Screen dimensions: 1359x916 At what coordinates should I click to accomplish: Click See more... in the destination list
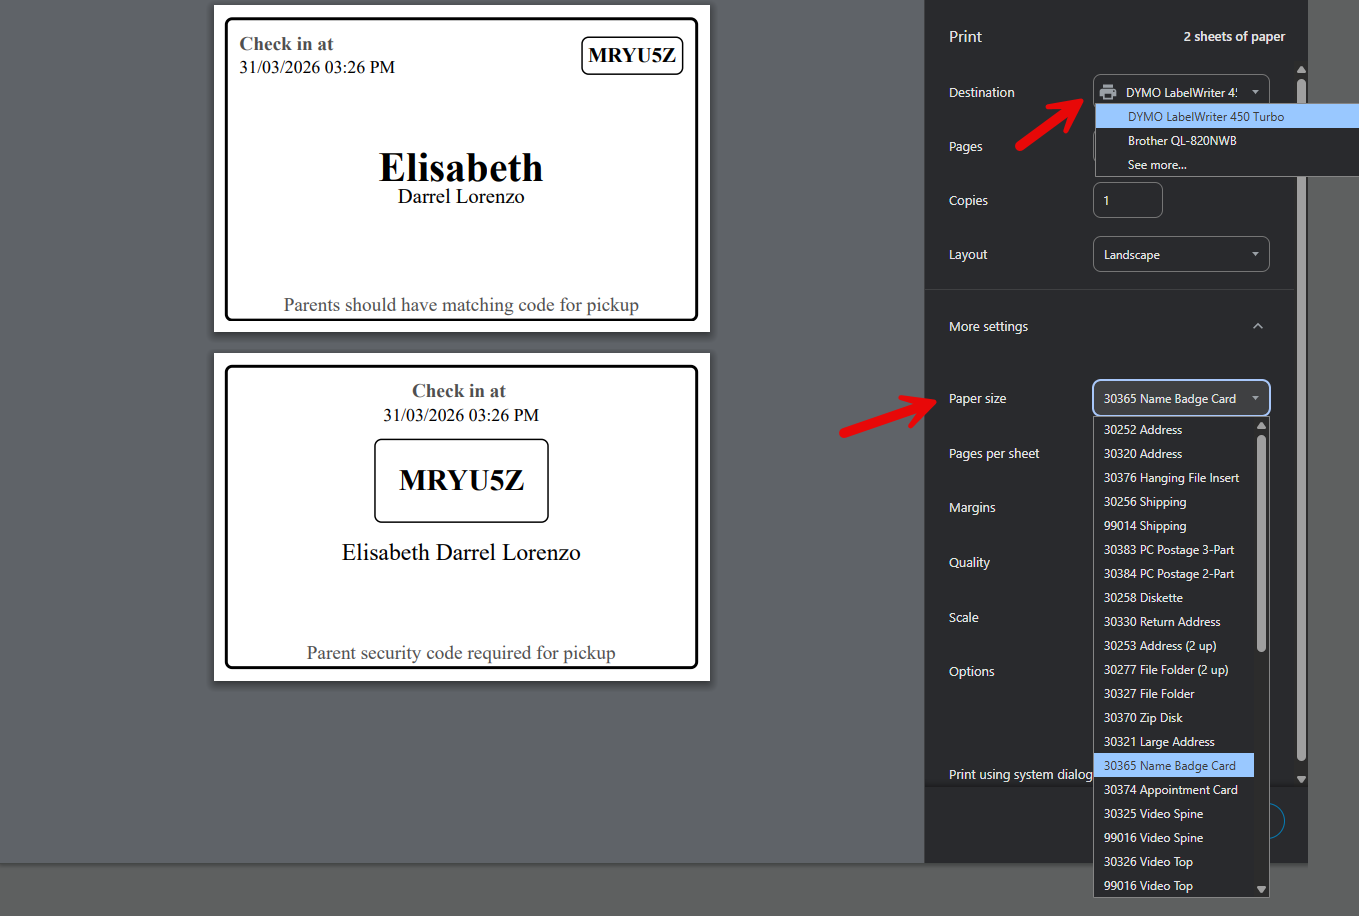pyautogui.click(x=1156, y=165)
